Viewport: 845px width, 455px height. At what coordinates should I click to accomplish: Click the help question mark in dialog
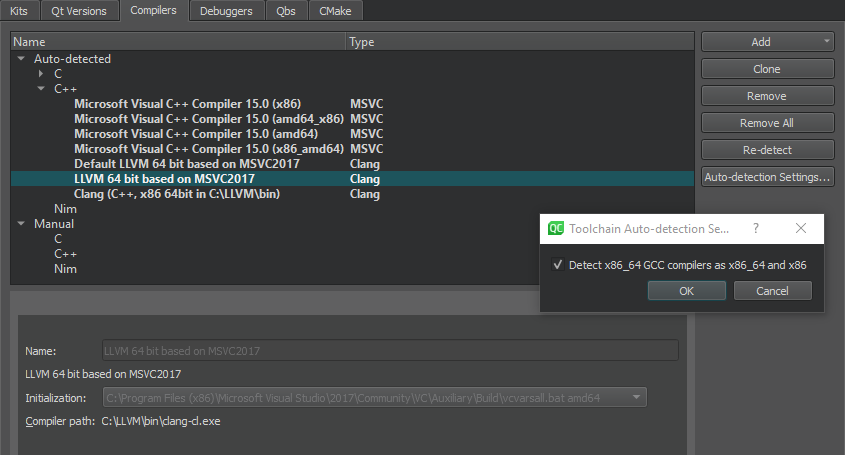pyautogui.click(x=756, y=228)
